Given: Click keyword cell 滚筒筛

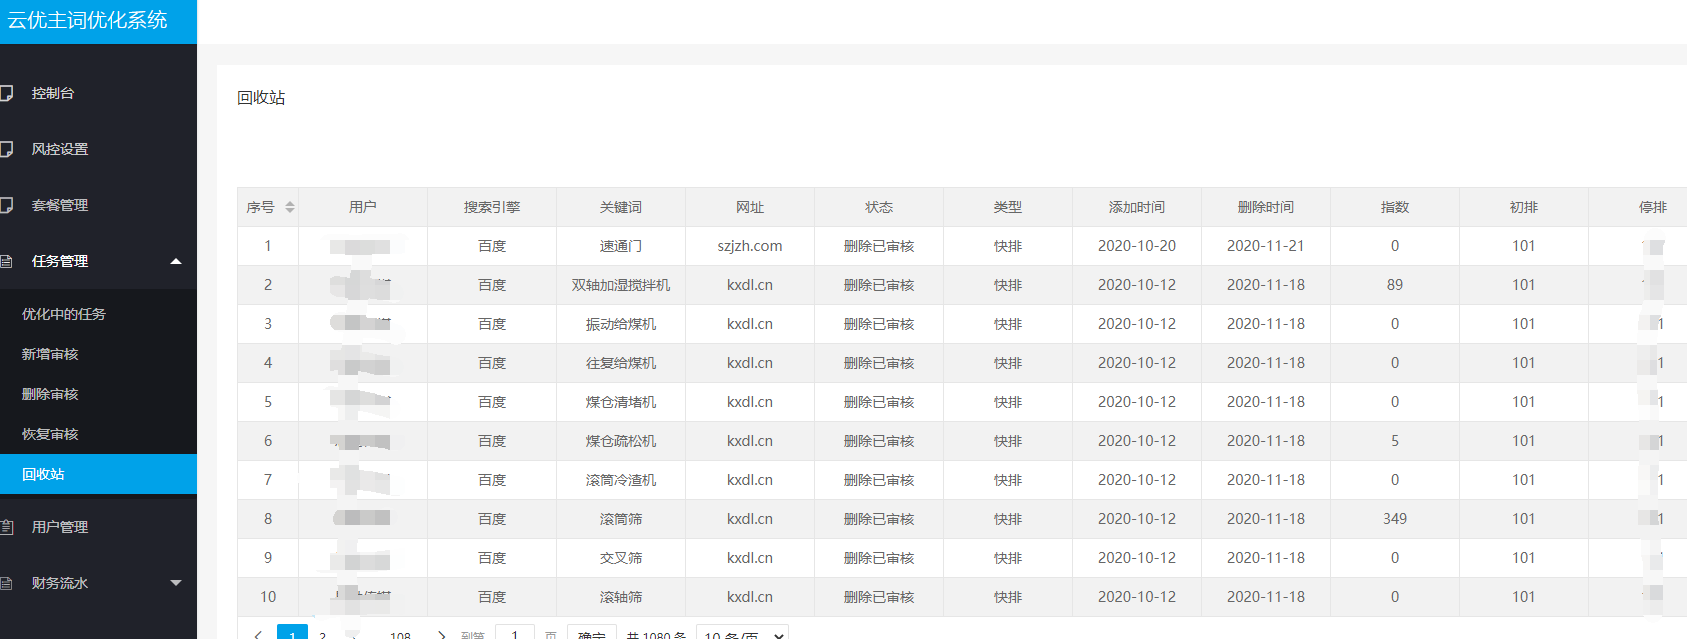Looking at the screenshot, I should (621, 519).
